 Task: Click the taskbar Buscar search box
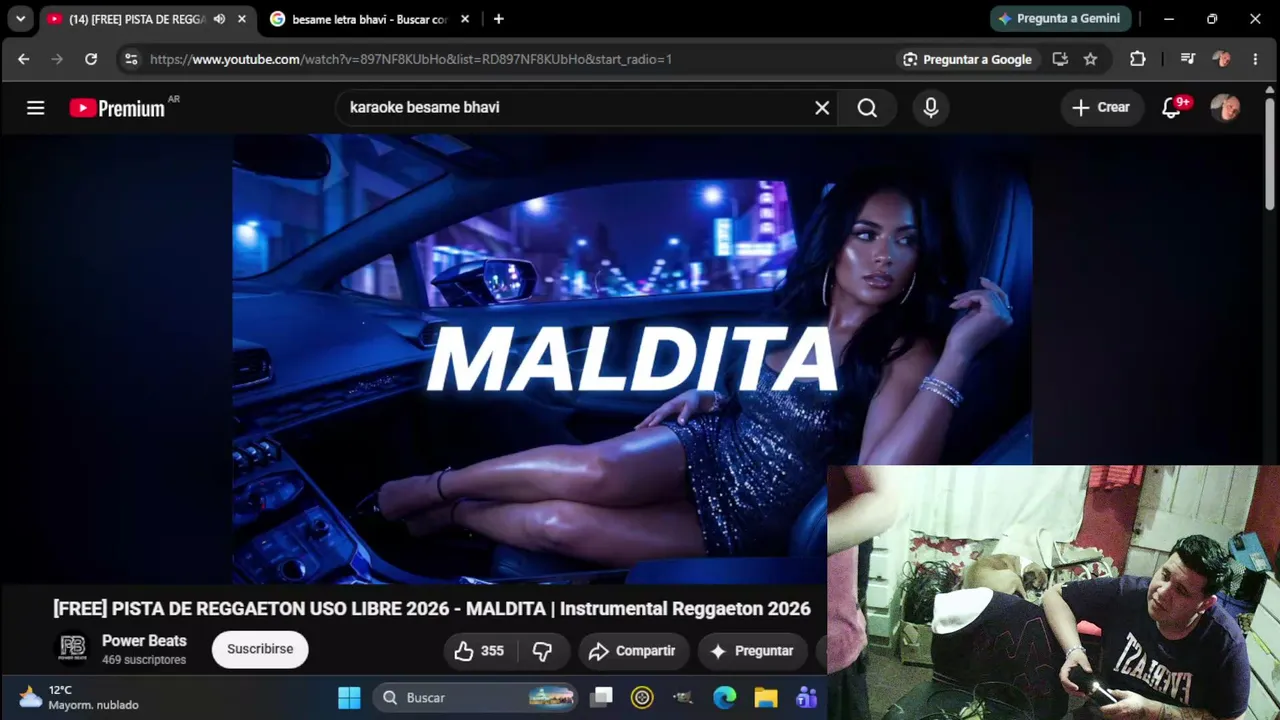point(475,697)
